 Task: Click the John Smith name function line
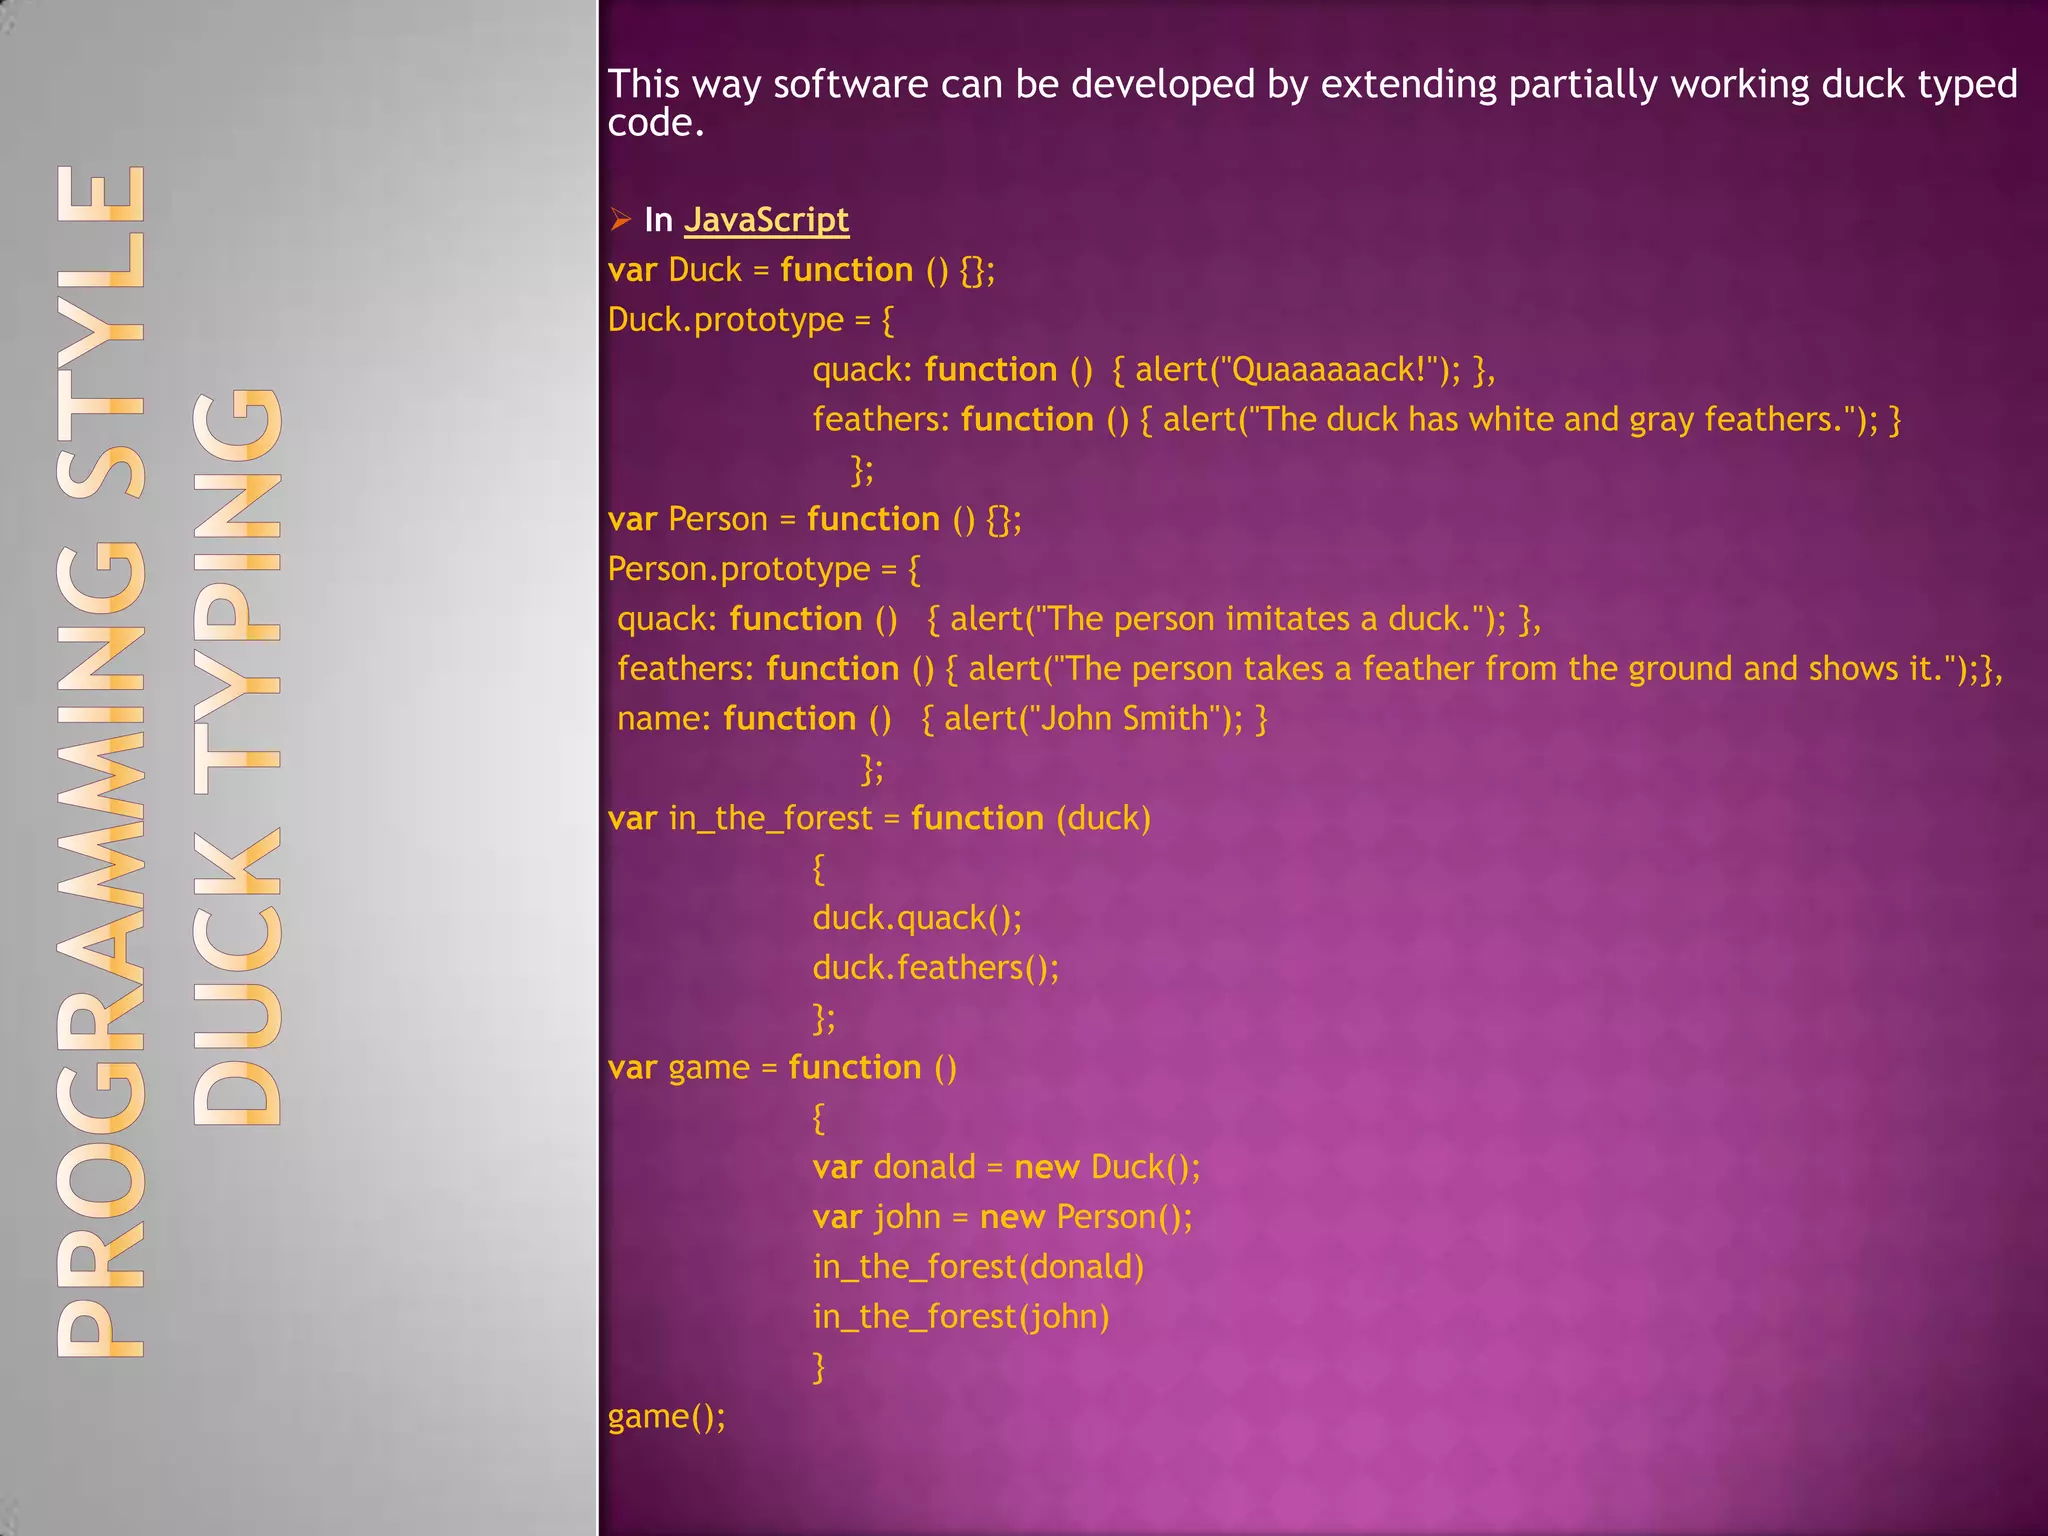point(941,719)
